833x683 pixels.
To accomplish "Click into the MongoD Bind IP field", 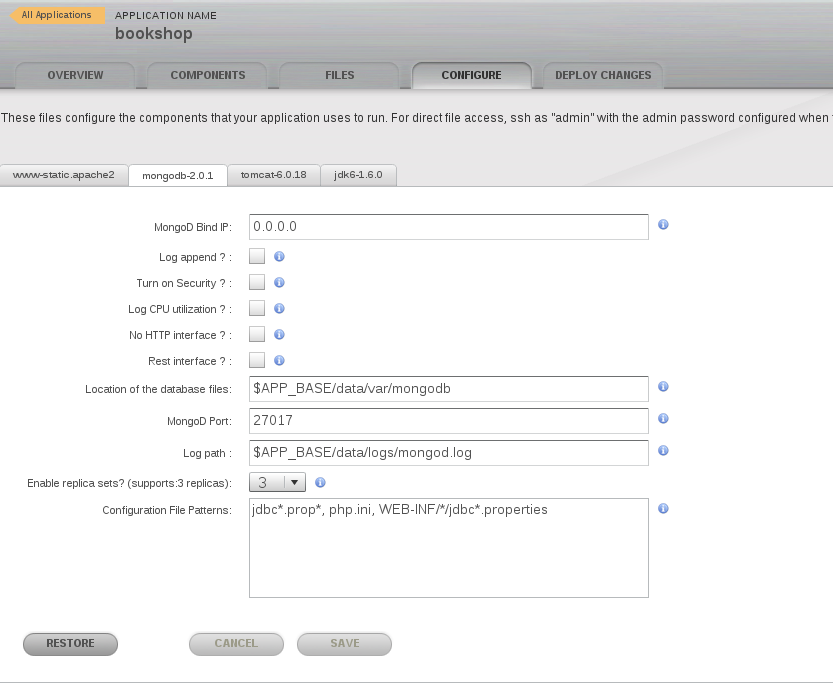I will pos(448,227).
